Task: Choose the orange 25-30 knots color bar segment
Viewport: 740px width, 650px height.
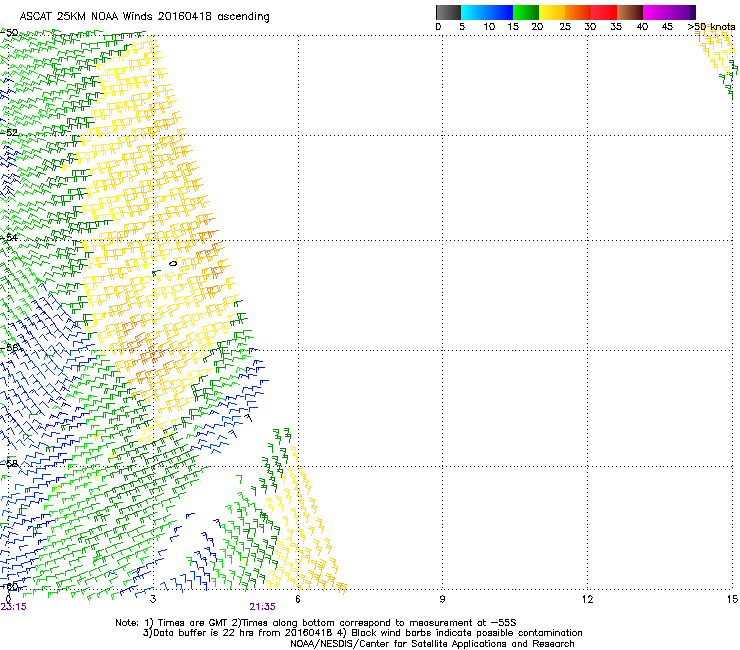Action: (578, 12)
